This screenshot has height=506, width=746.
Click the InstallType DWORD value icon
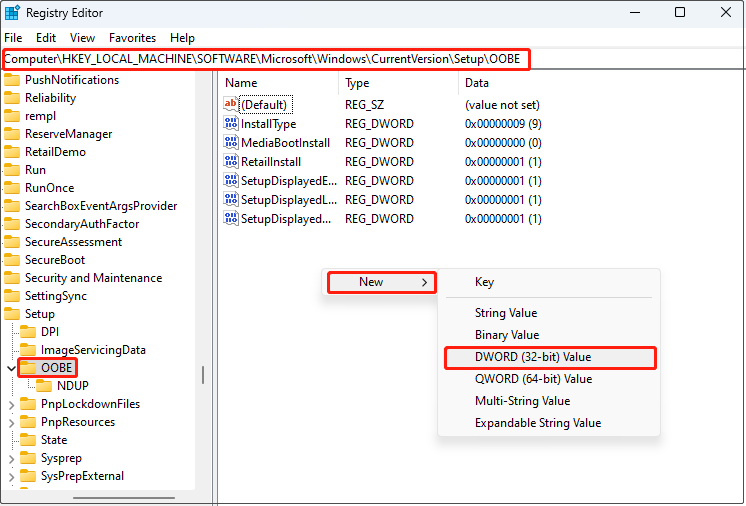coord(231,124)
